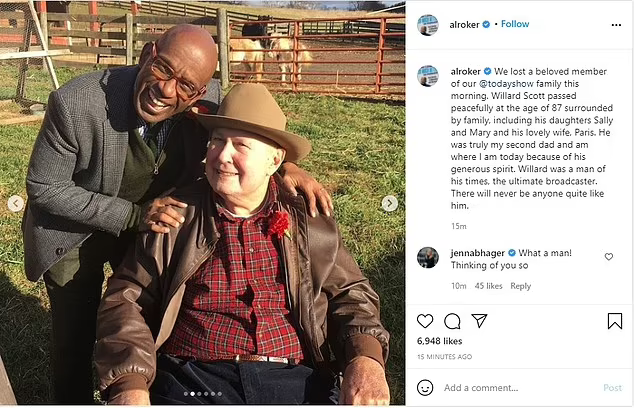Like jennabhager's comment with small heart
This screenshot has width=634, height=408.
coord(609,257)
